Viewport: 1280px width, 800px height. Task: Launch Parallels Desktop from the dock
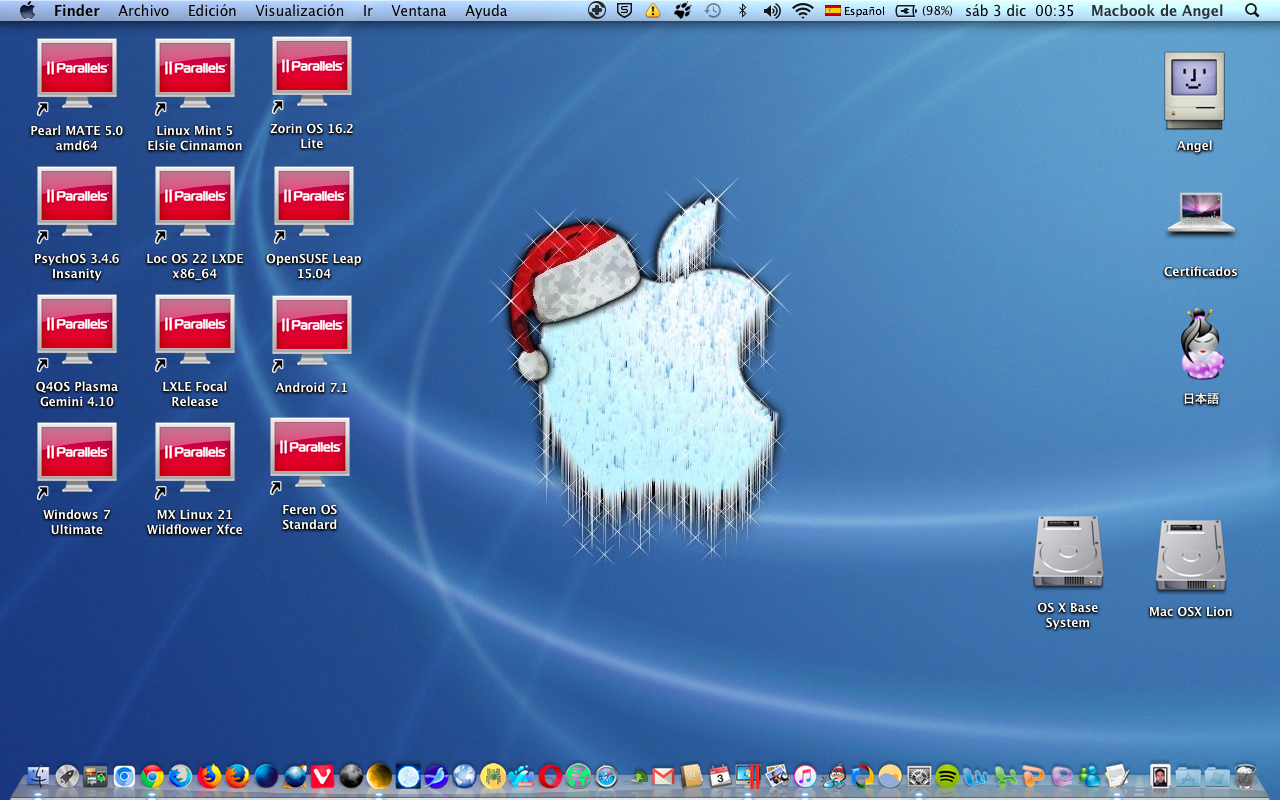point(748,776)
